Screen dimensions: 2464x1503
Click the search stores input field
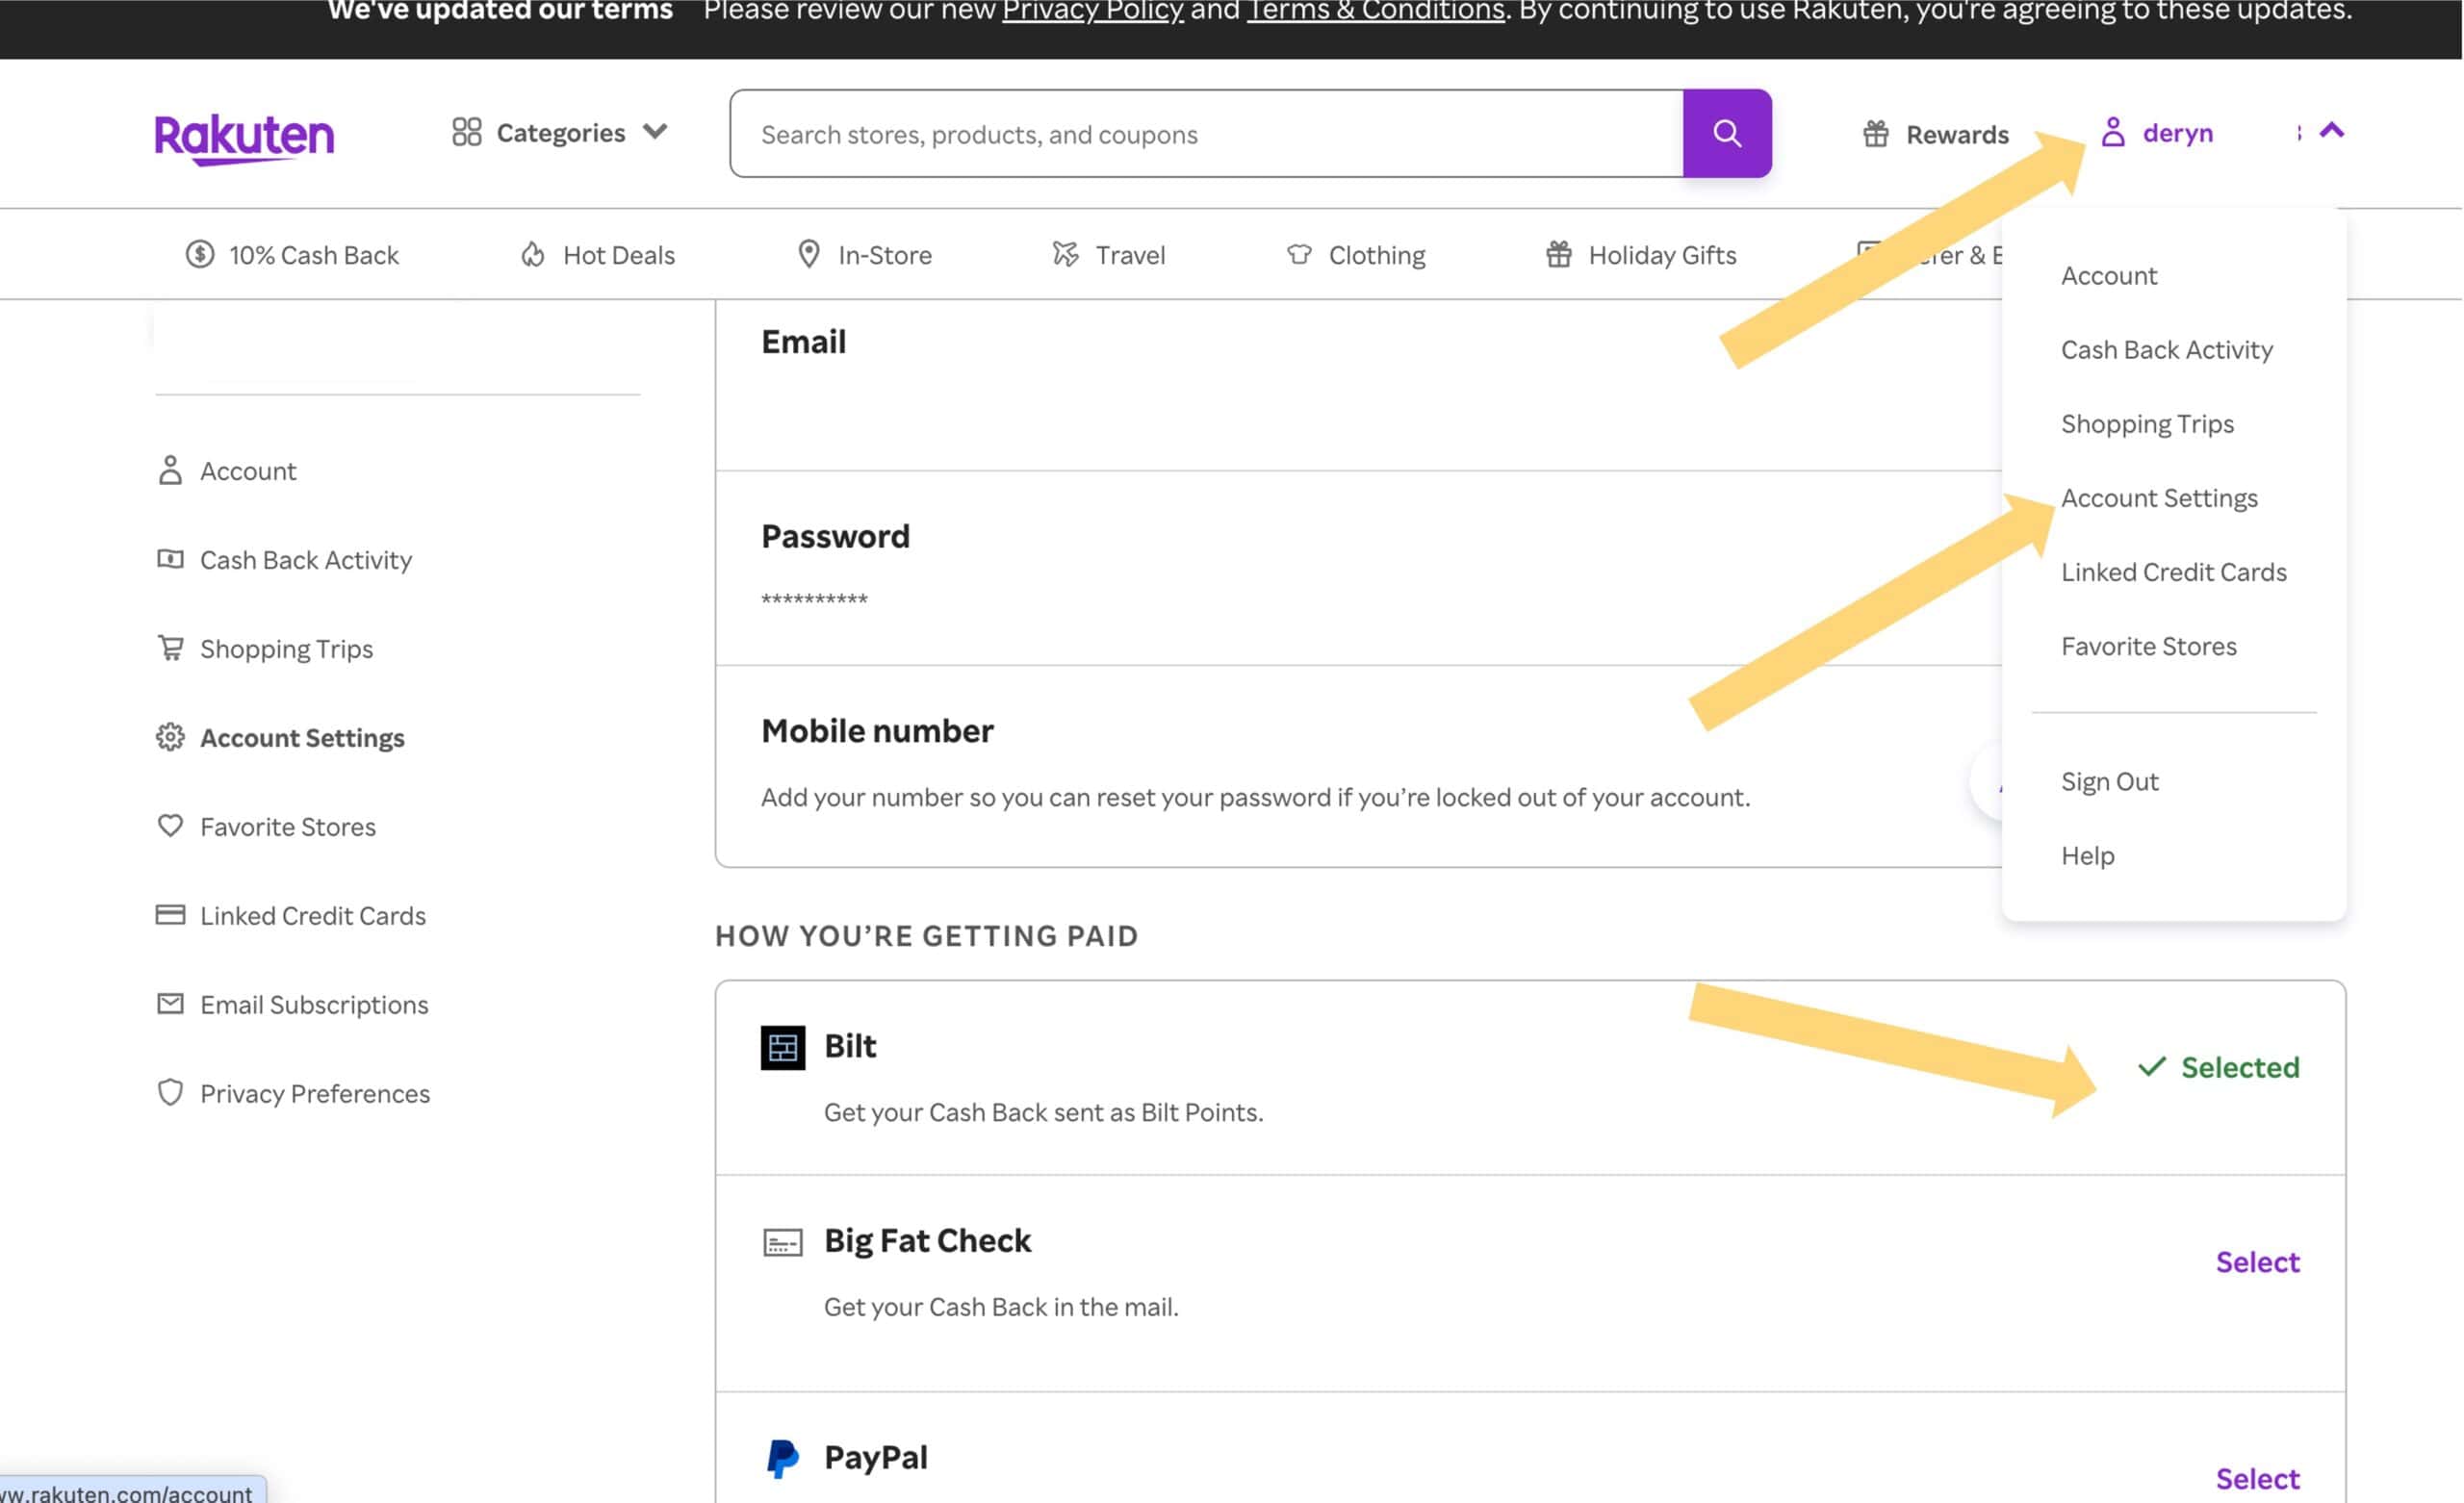point(1207,134)
